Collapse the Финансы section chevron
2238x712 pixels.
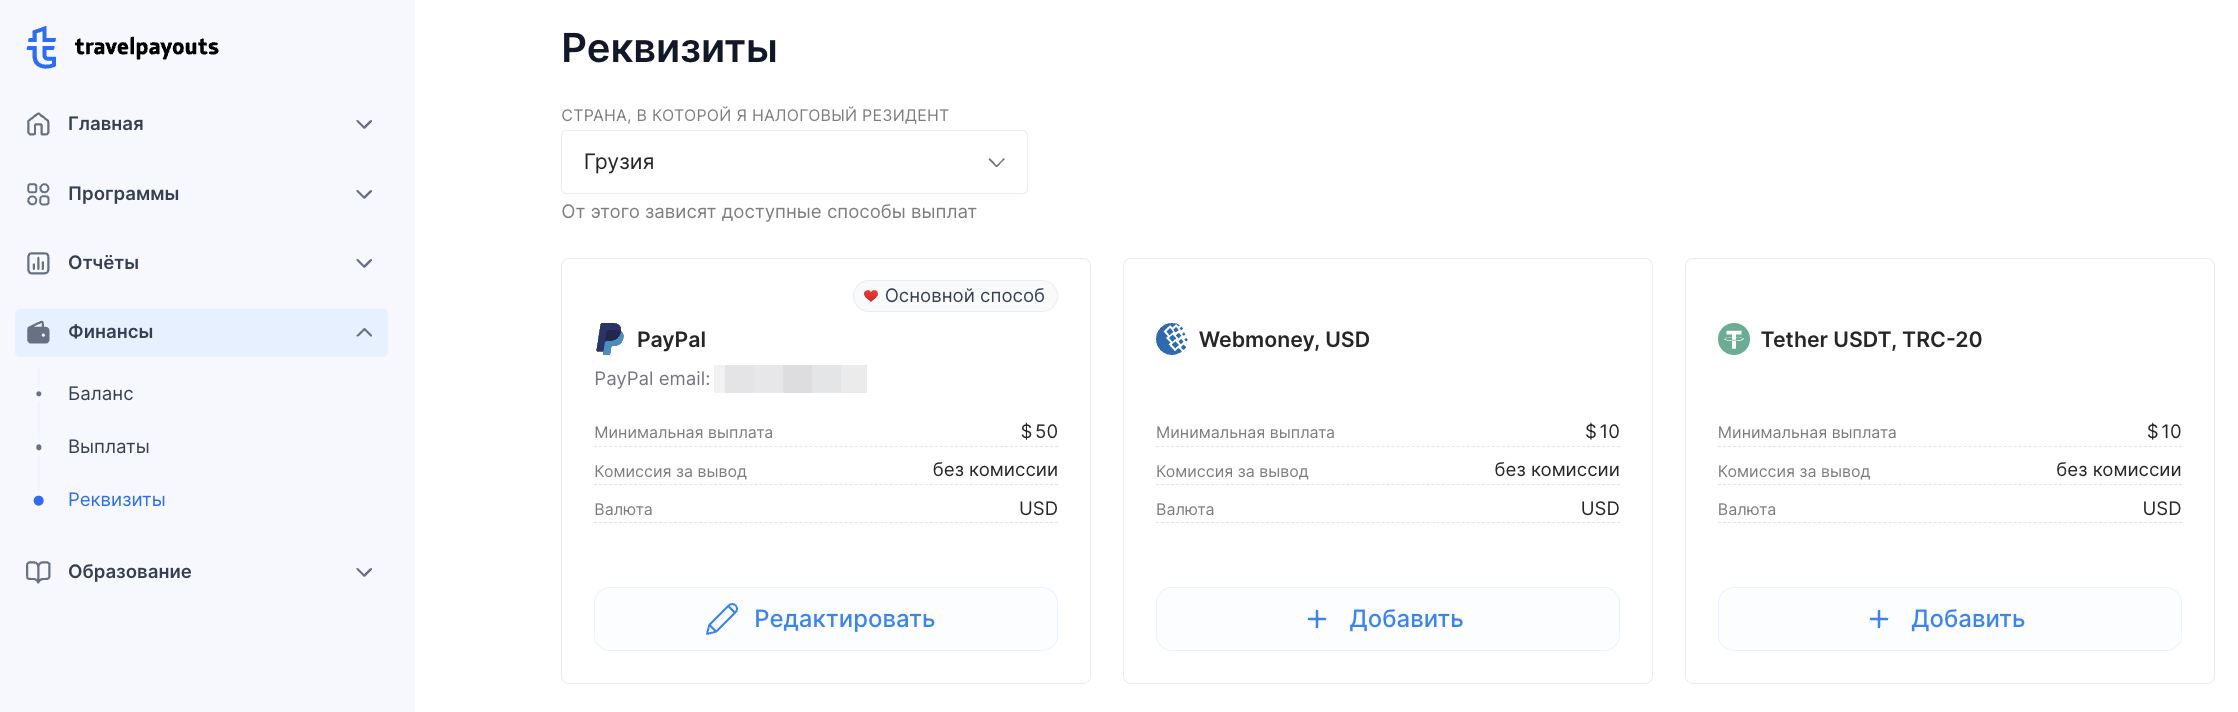point(364,332)
